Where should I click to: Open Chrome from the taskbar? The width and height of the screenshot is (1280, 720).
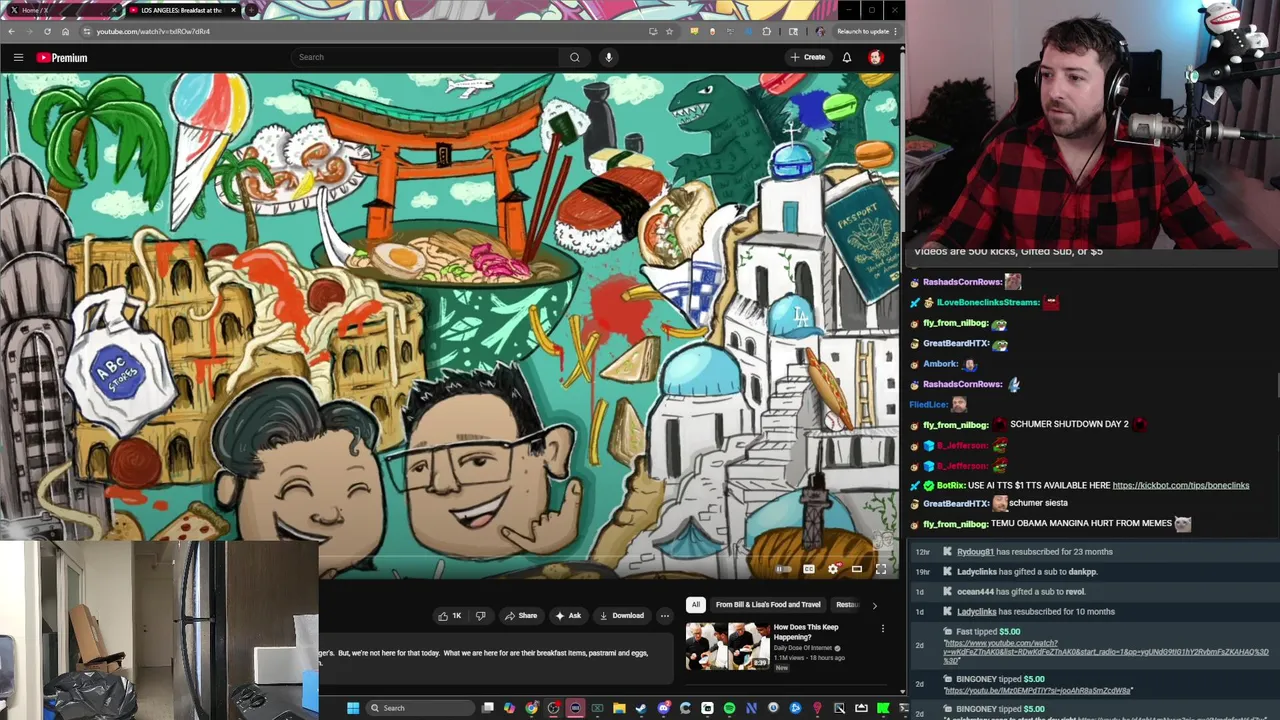tap(531, 708)
